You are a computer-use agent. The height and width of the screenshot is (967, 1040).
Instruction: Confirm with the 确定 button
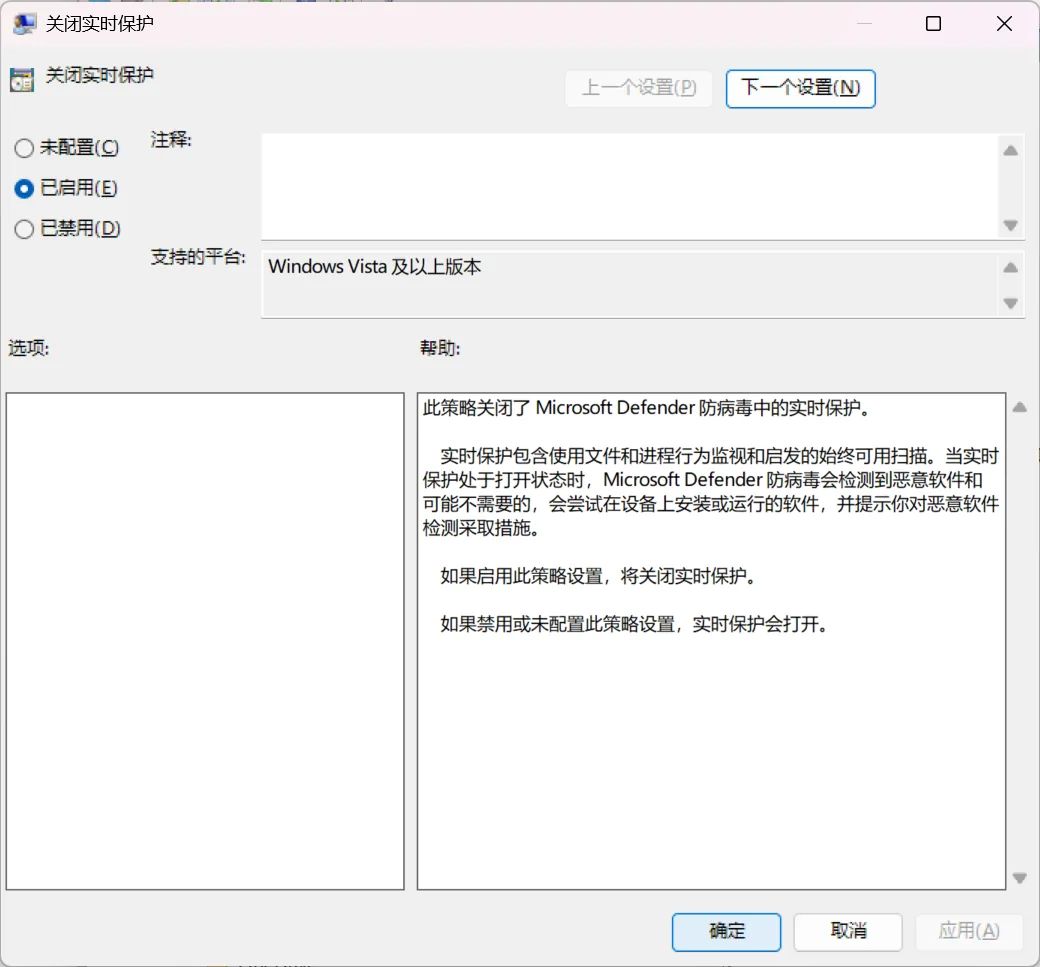click(726, 932)
